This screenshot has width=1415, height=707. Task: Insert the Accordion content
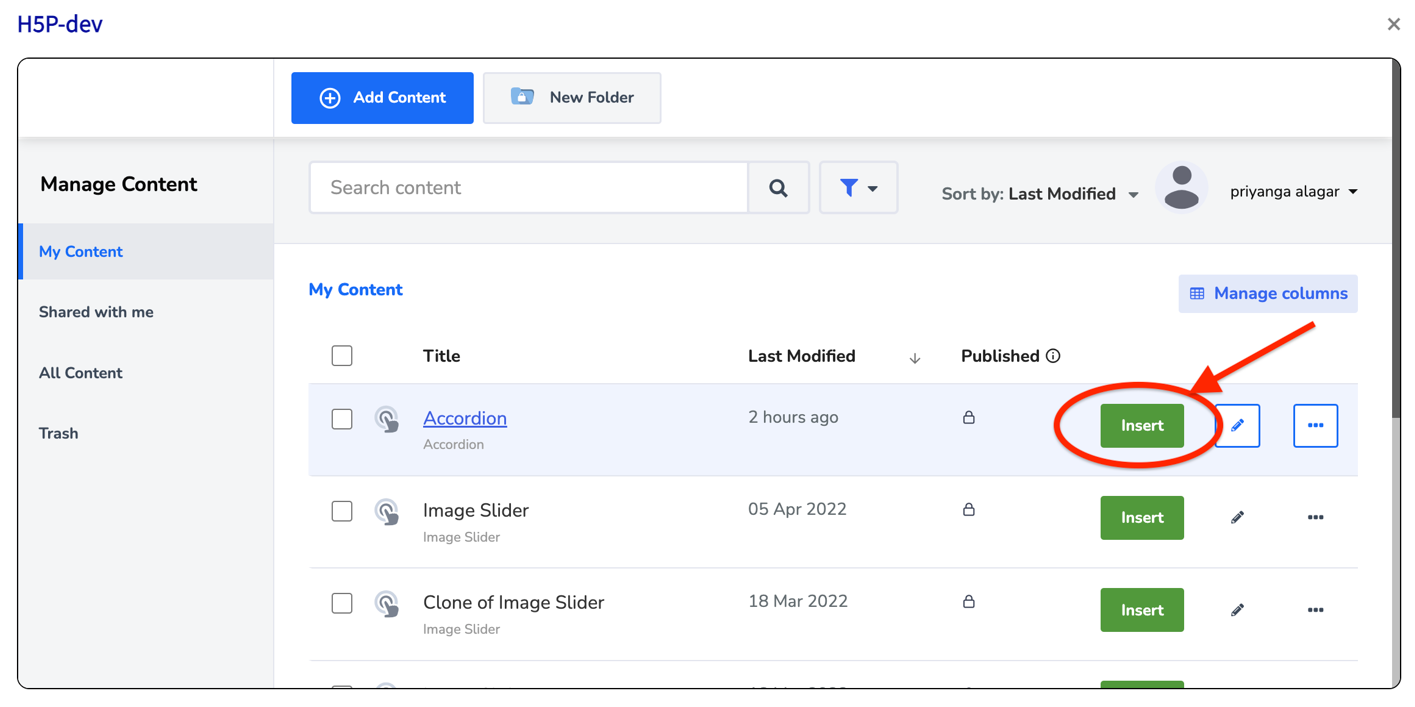[1141, 426]
